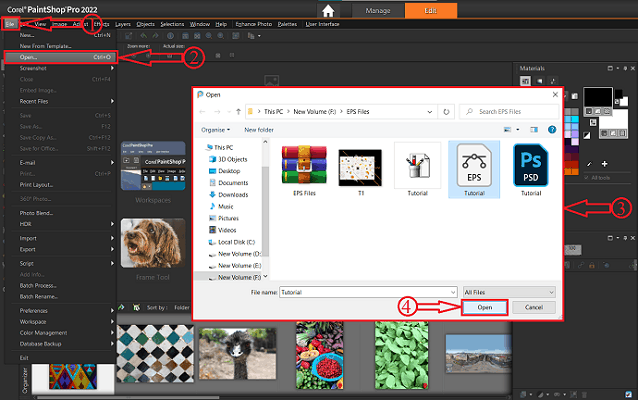Image resolution: width=638 pixels, height=400 pixels.
Task: Click the Search EPS Files field
Action: (508, 111)
